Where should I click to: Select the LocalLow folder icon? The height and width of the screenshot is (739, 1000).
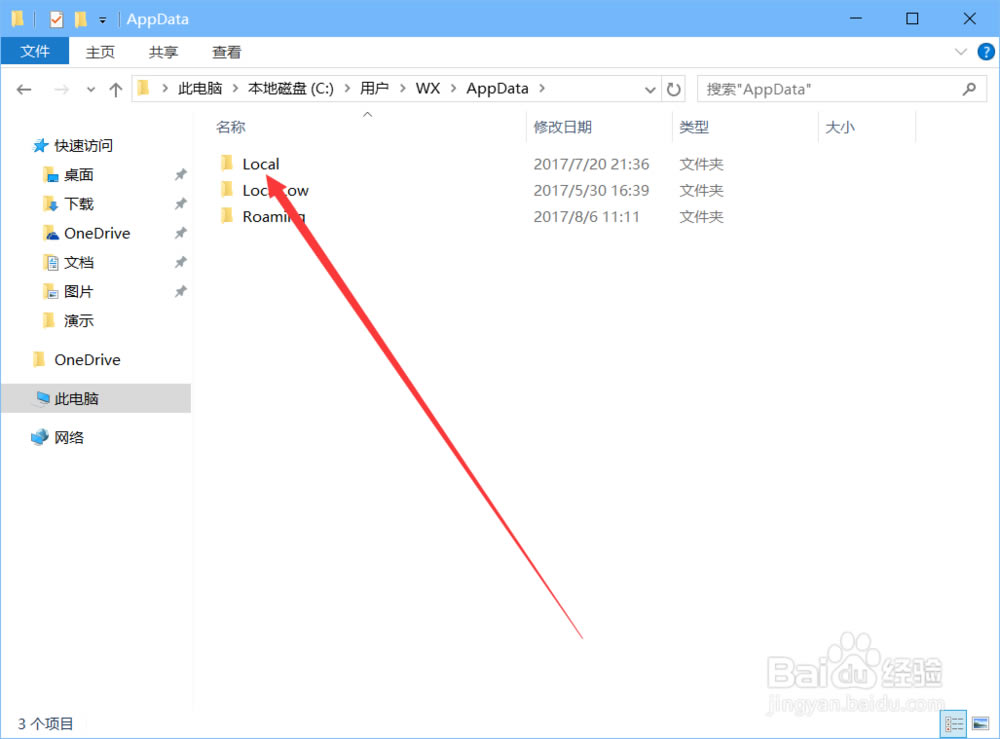tap(227, 189)
